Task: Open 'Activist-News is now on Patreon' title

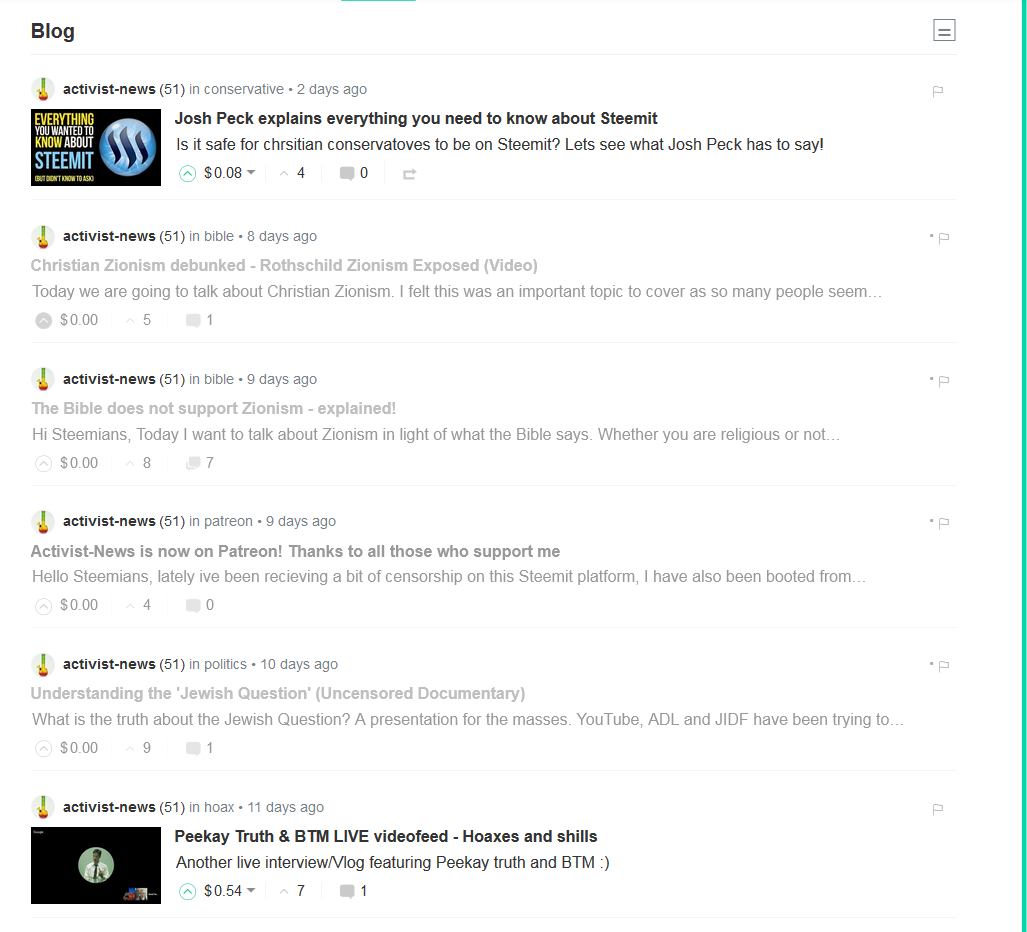Action: 295,551
